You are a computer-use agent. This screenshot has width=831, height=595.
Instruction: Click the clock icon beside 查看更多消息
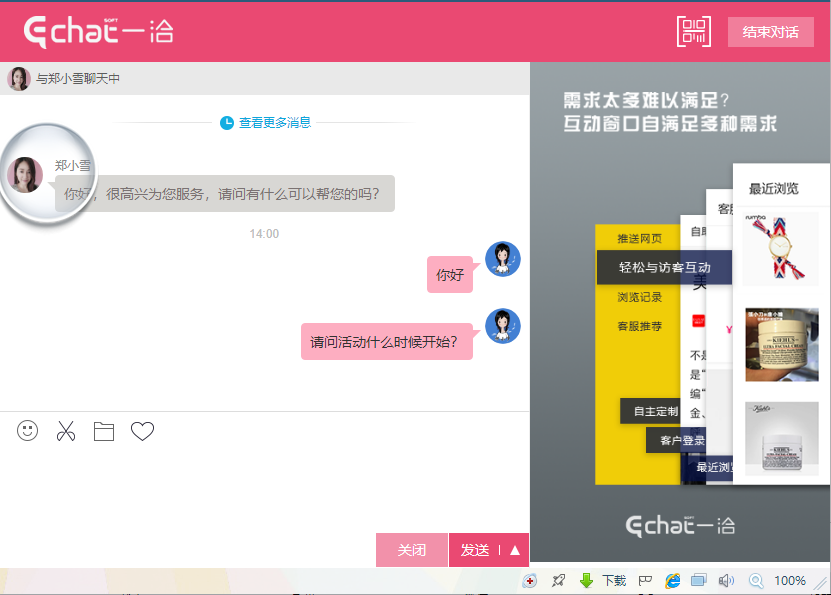[227, 123]
